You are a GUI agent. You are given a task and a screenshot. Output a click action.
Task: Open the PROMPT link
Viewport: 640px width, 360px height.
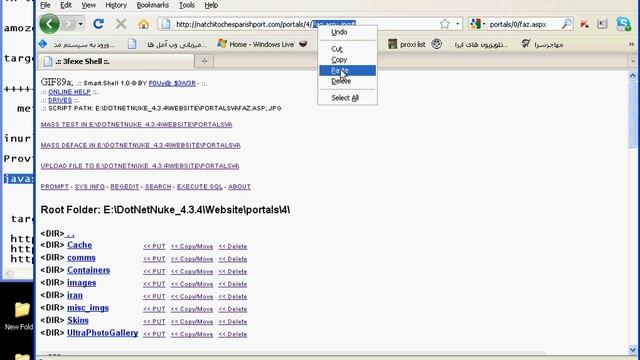[55, 187]
